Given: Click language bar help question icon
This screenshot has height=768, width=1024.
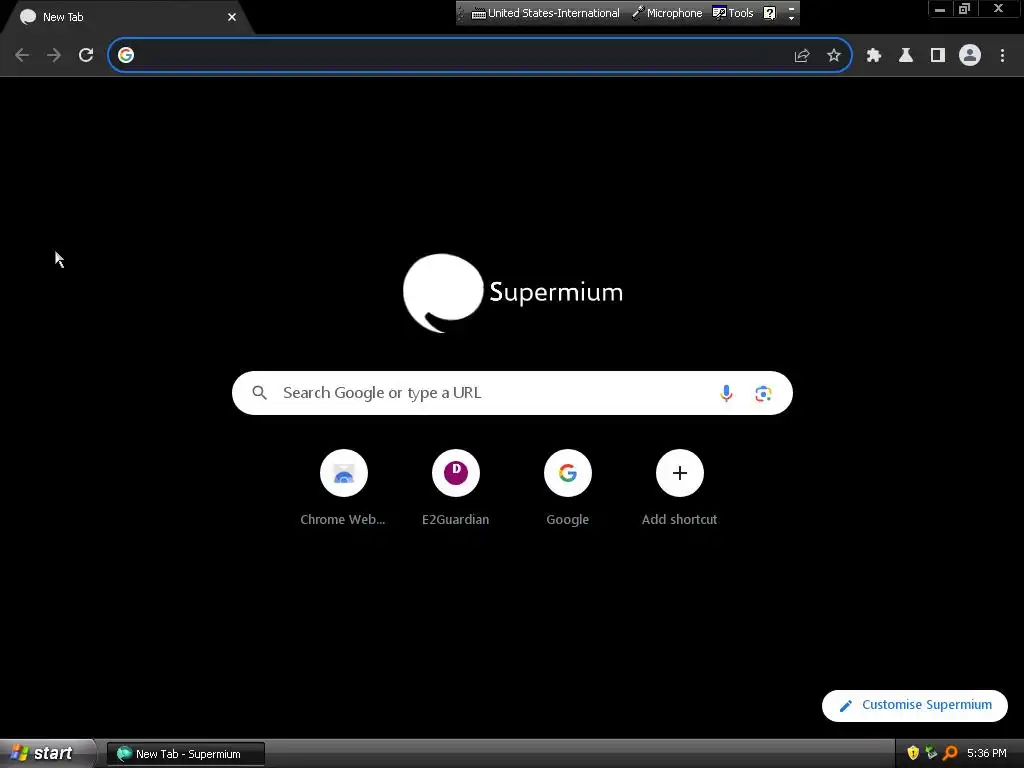Looking at the screenshot, I should [770, 13].
